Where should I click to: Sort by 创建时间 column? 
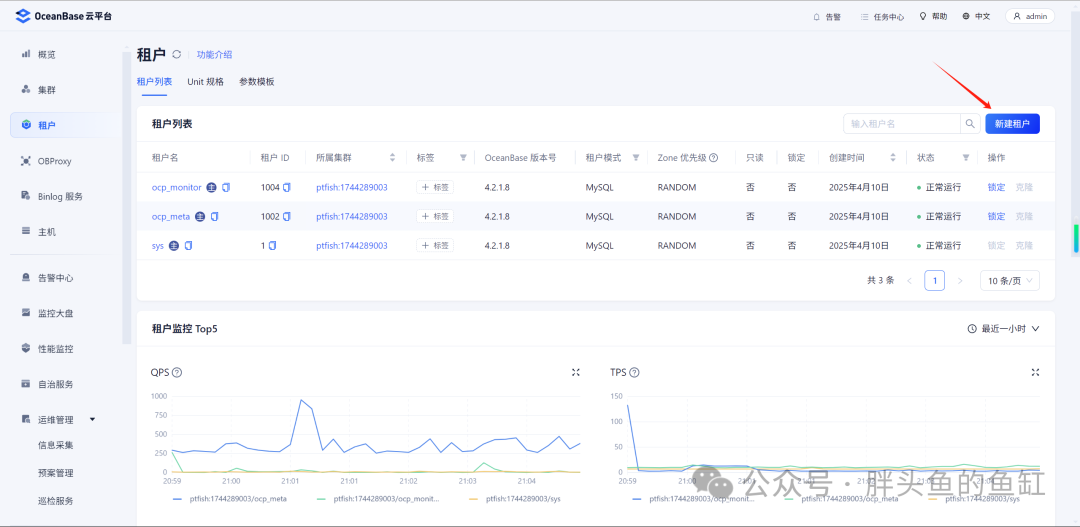(893, 158)
